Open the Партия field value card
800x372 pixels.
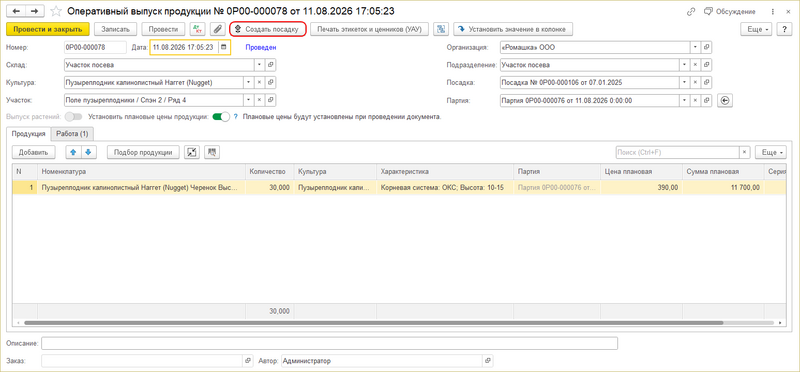[707, 101]
